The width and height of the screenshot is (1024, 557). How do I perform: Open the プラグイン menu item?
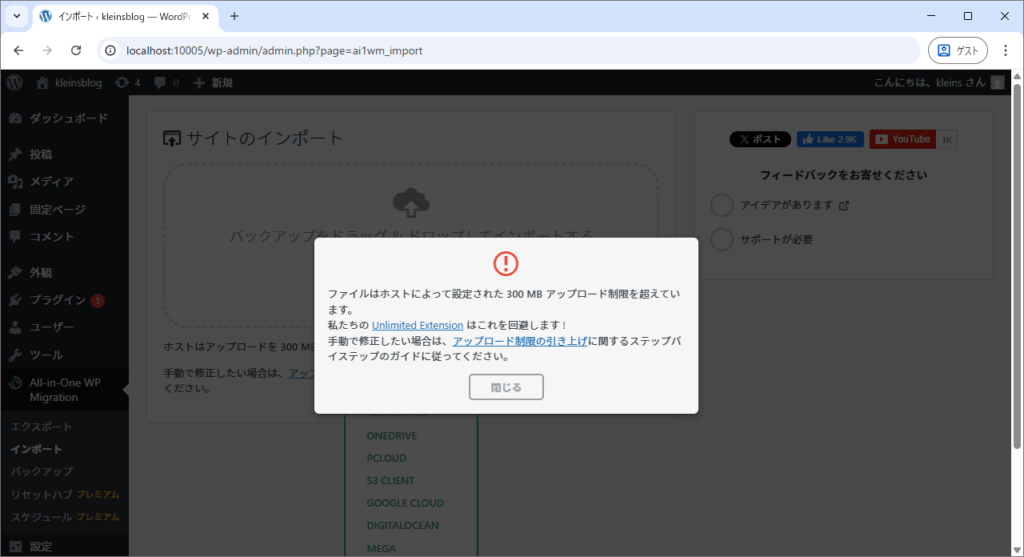[x=57, y=300]
